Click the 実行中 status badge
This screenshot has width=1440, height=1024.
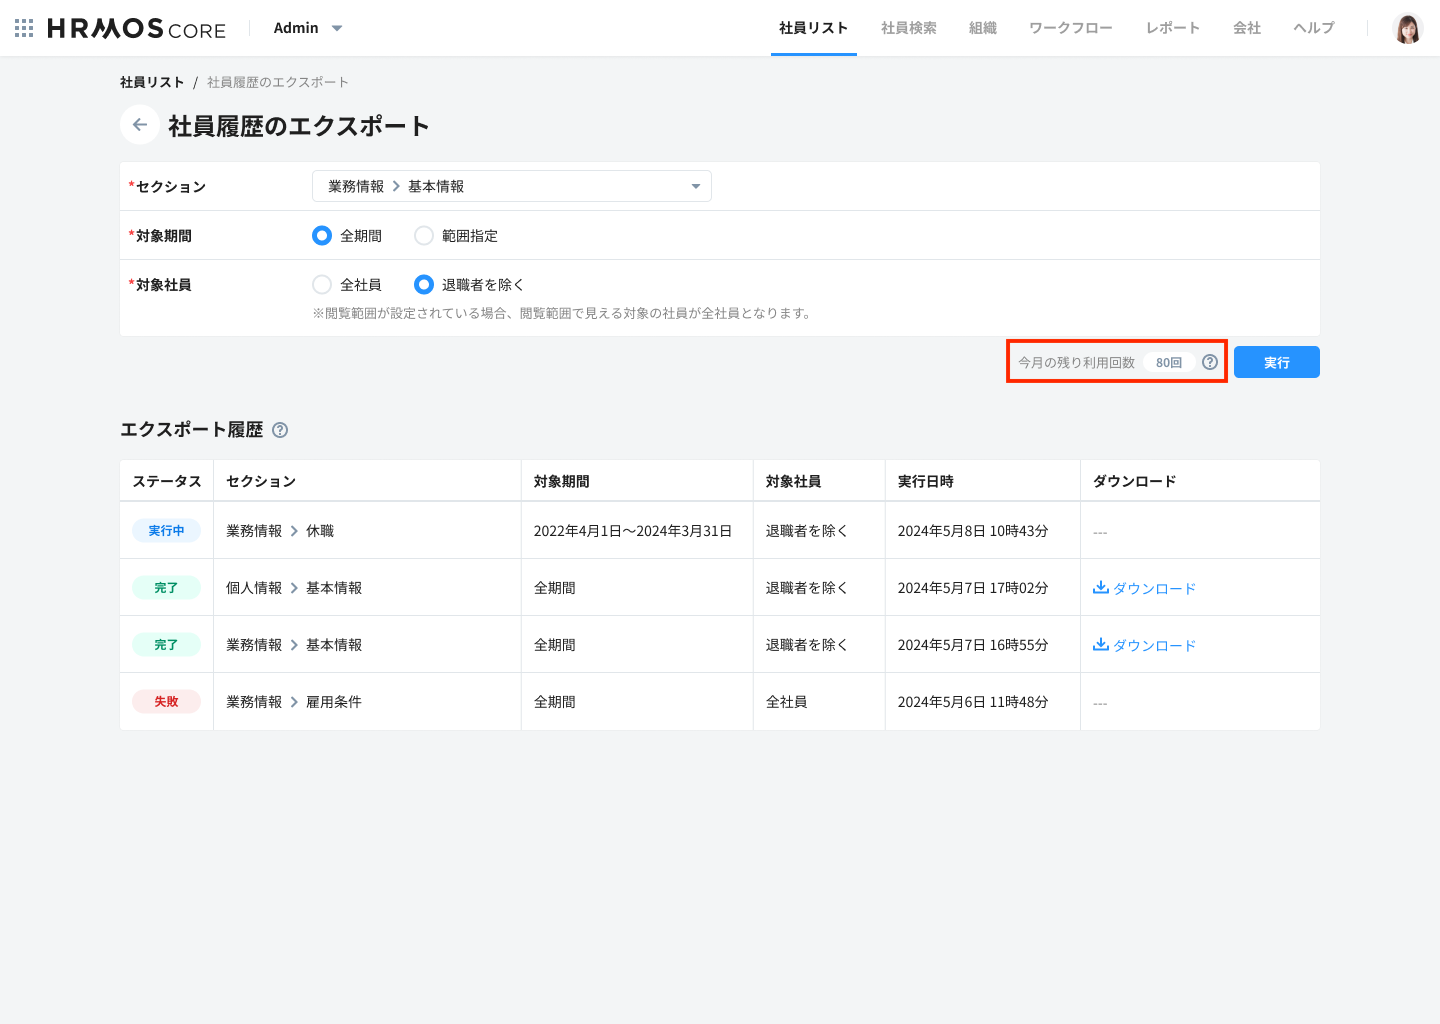[x=166, y=531]
